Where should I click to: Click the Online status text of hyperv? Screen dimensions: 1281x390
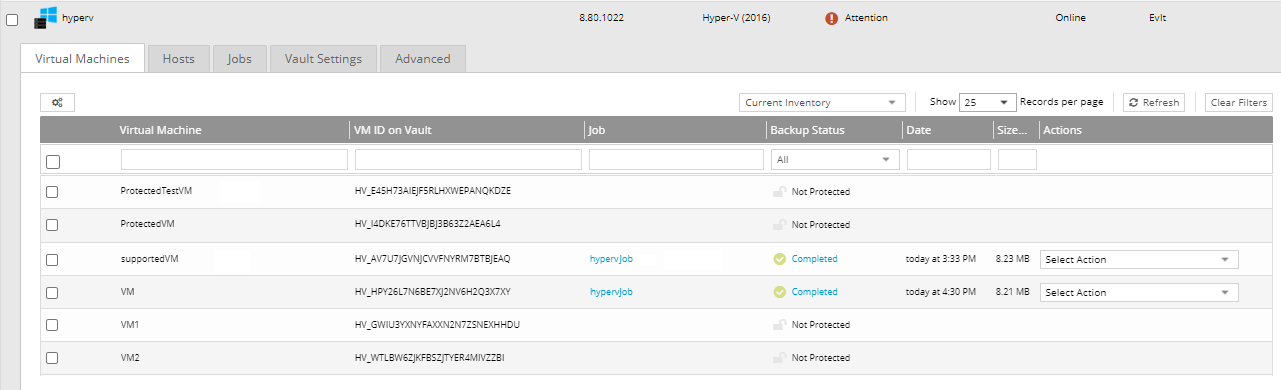[x=1070, y=18]
